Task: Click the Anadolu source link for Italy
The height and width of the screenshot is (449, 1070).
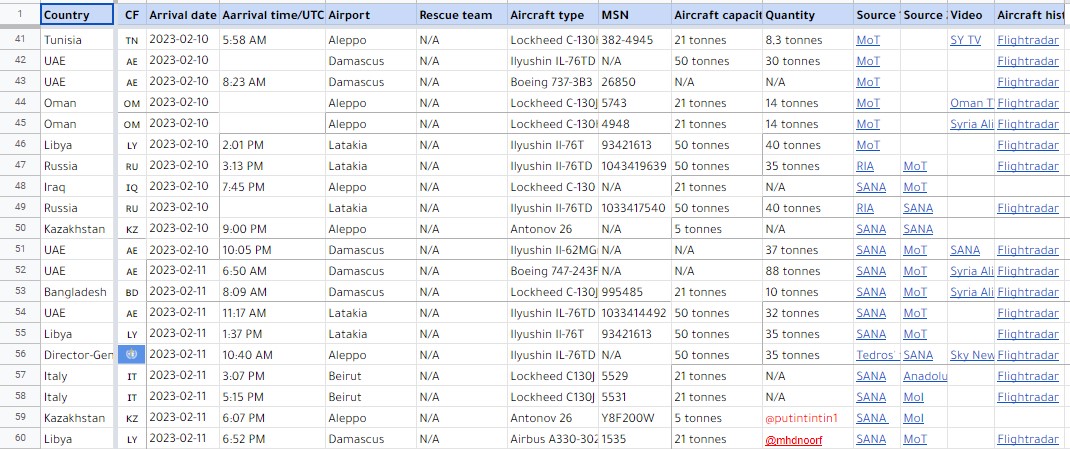Action: 925,377
